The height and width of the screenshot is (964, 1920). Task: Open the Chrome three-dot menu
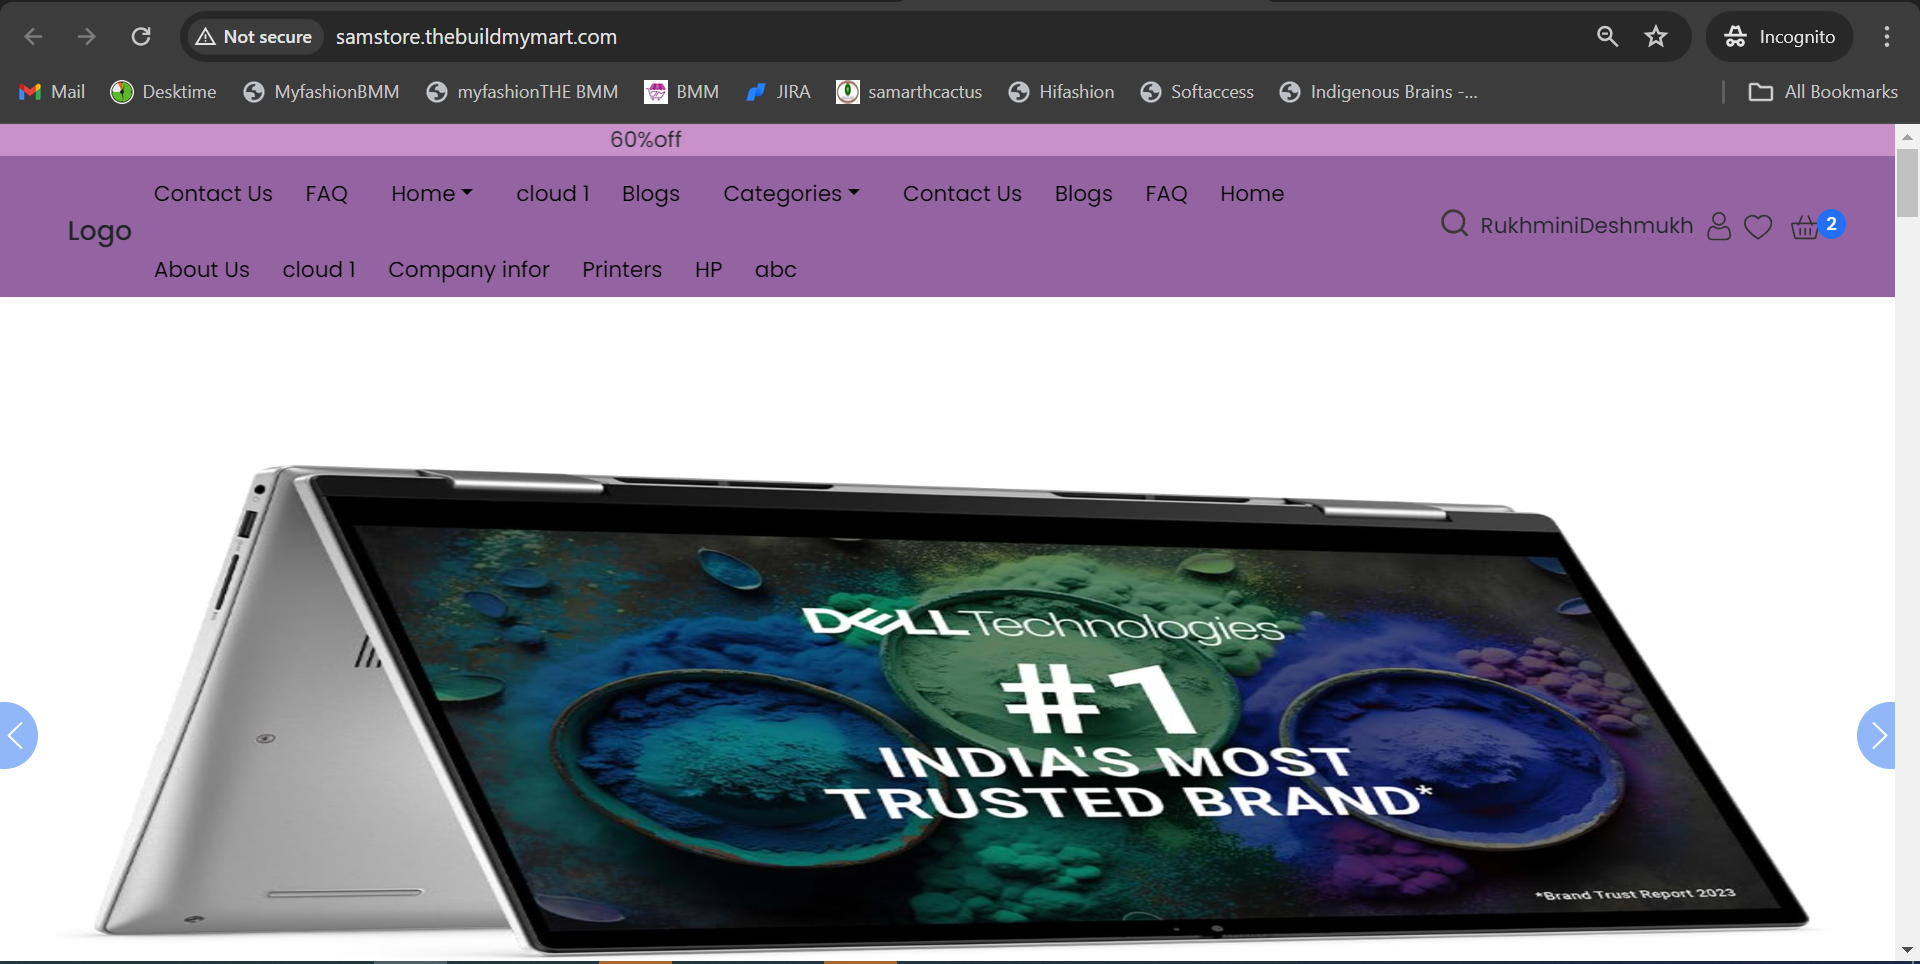(x=1887, y=37)
